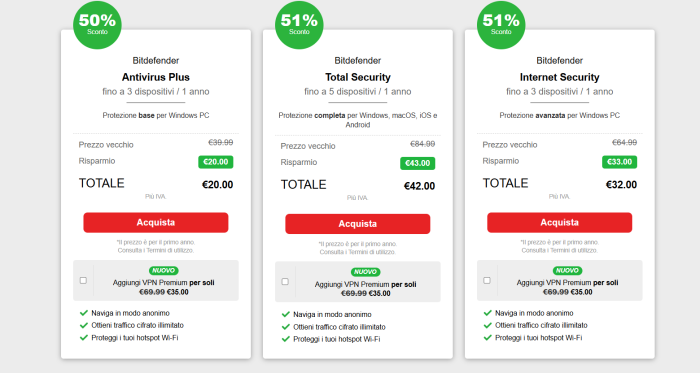Click the NUOVO badge under Total Security
The image size is (700, 373).
(365, 272)
